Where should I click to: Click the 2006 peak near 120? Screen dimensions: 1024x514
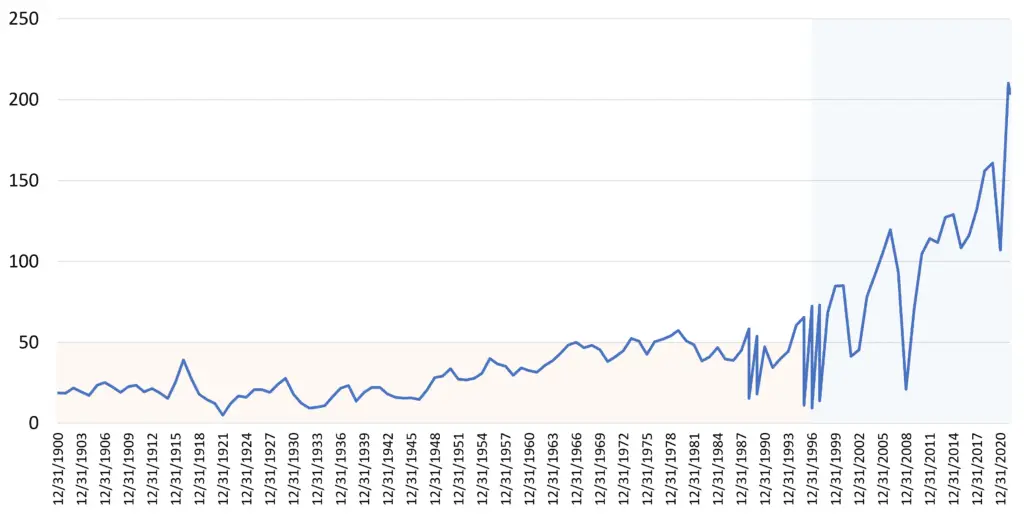[x=890, y=229]
